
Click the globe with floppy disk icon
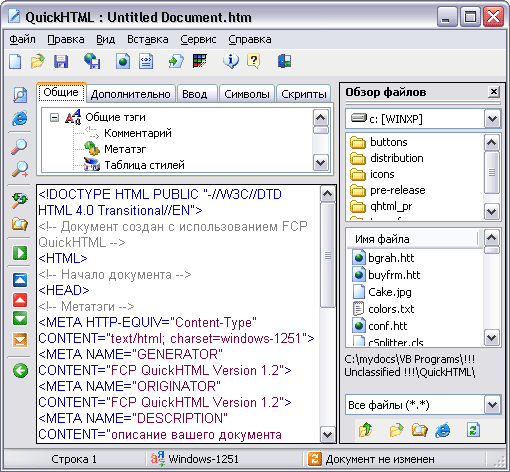pos(92,61)
